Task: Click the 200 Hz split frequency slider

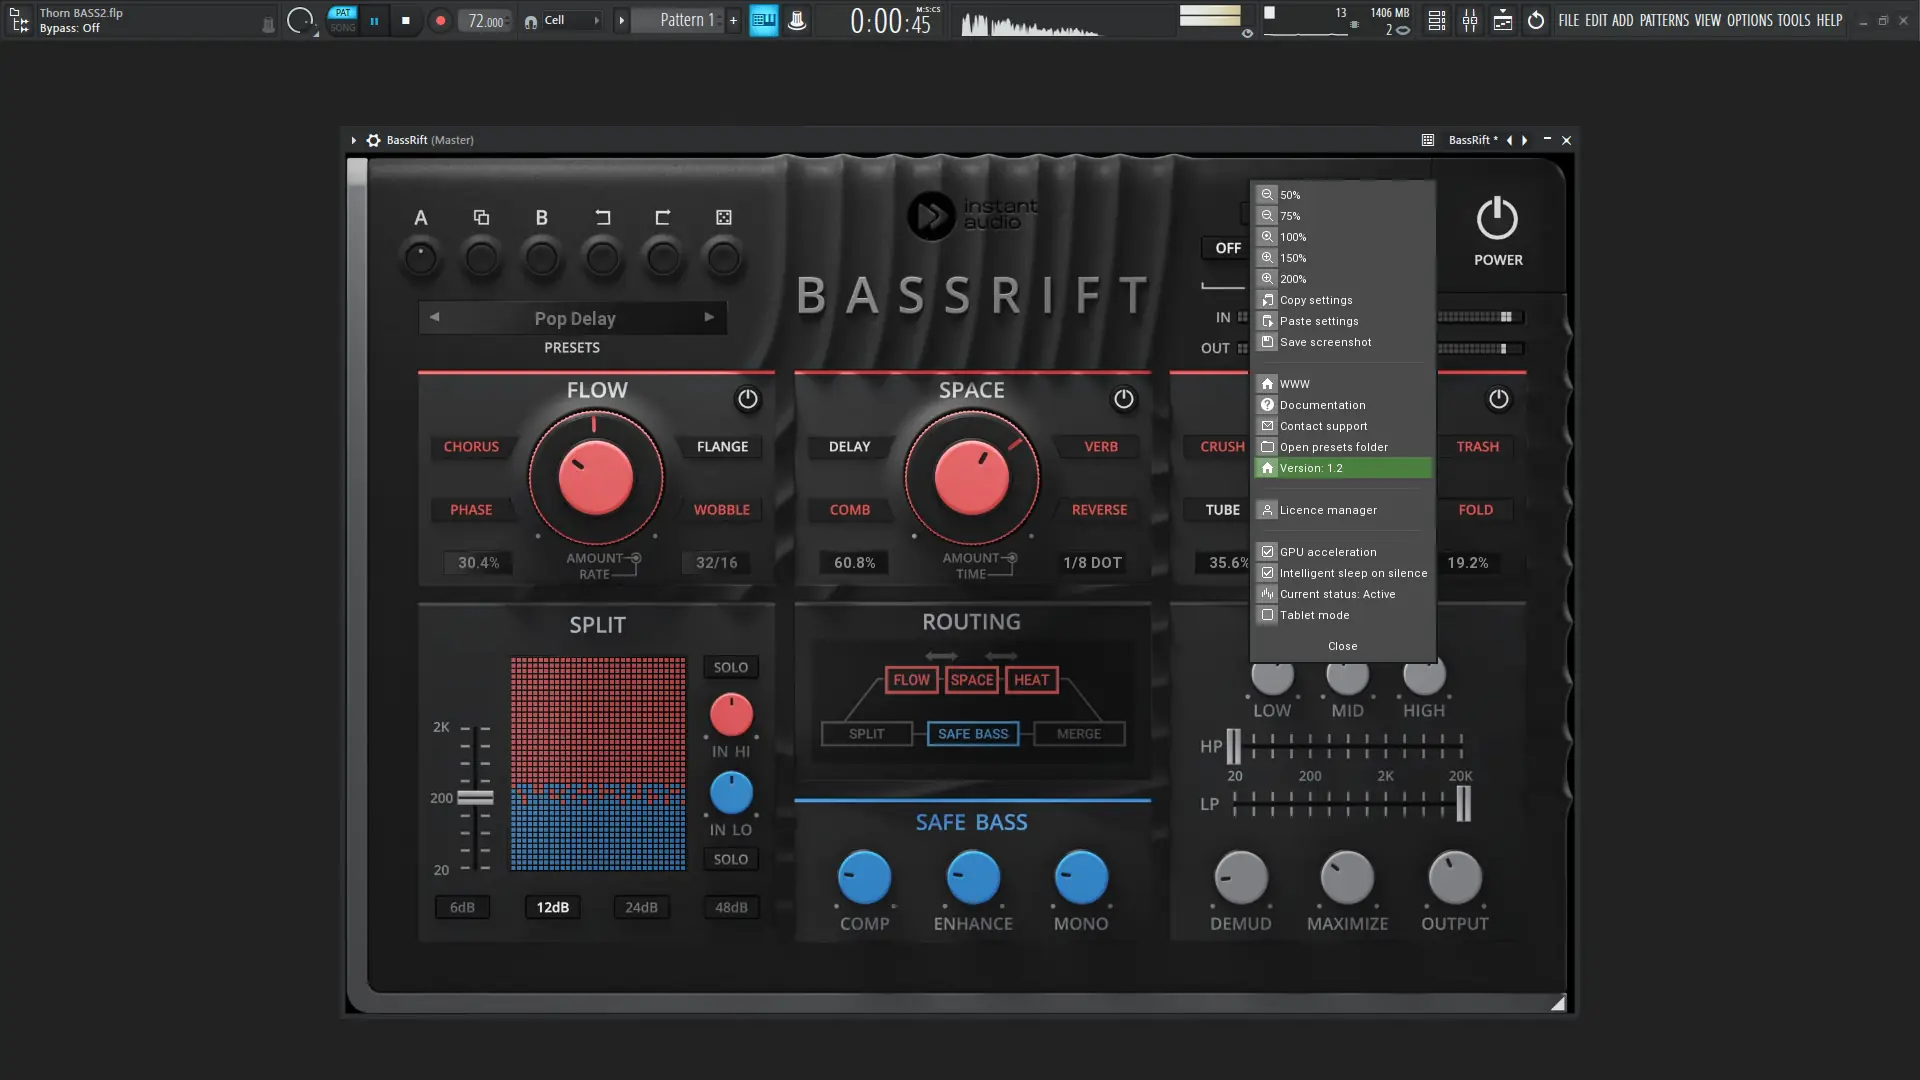Action: 475,798
